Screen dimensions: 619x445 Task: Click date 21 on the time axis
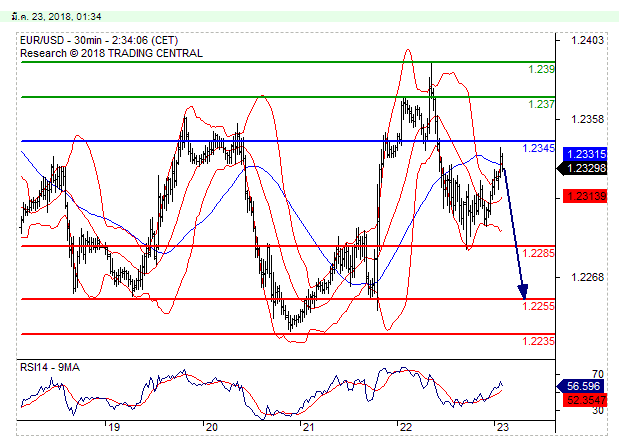click(308, 427)
